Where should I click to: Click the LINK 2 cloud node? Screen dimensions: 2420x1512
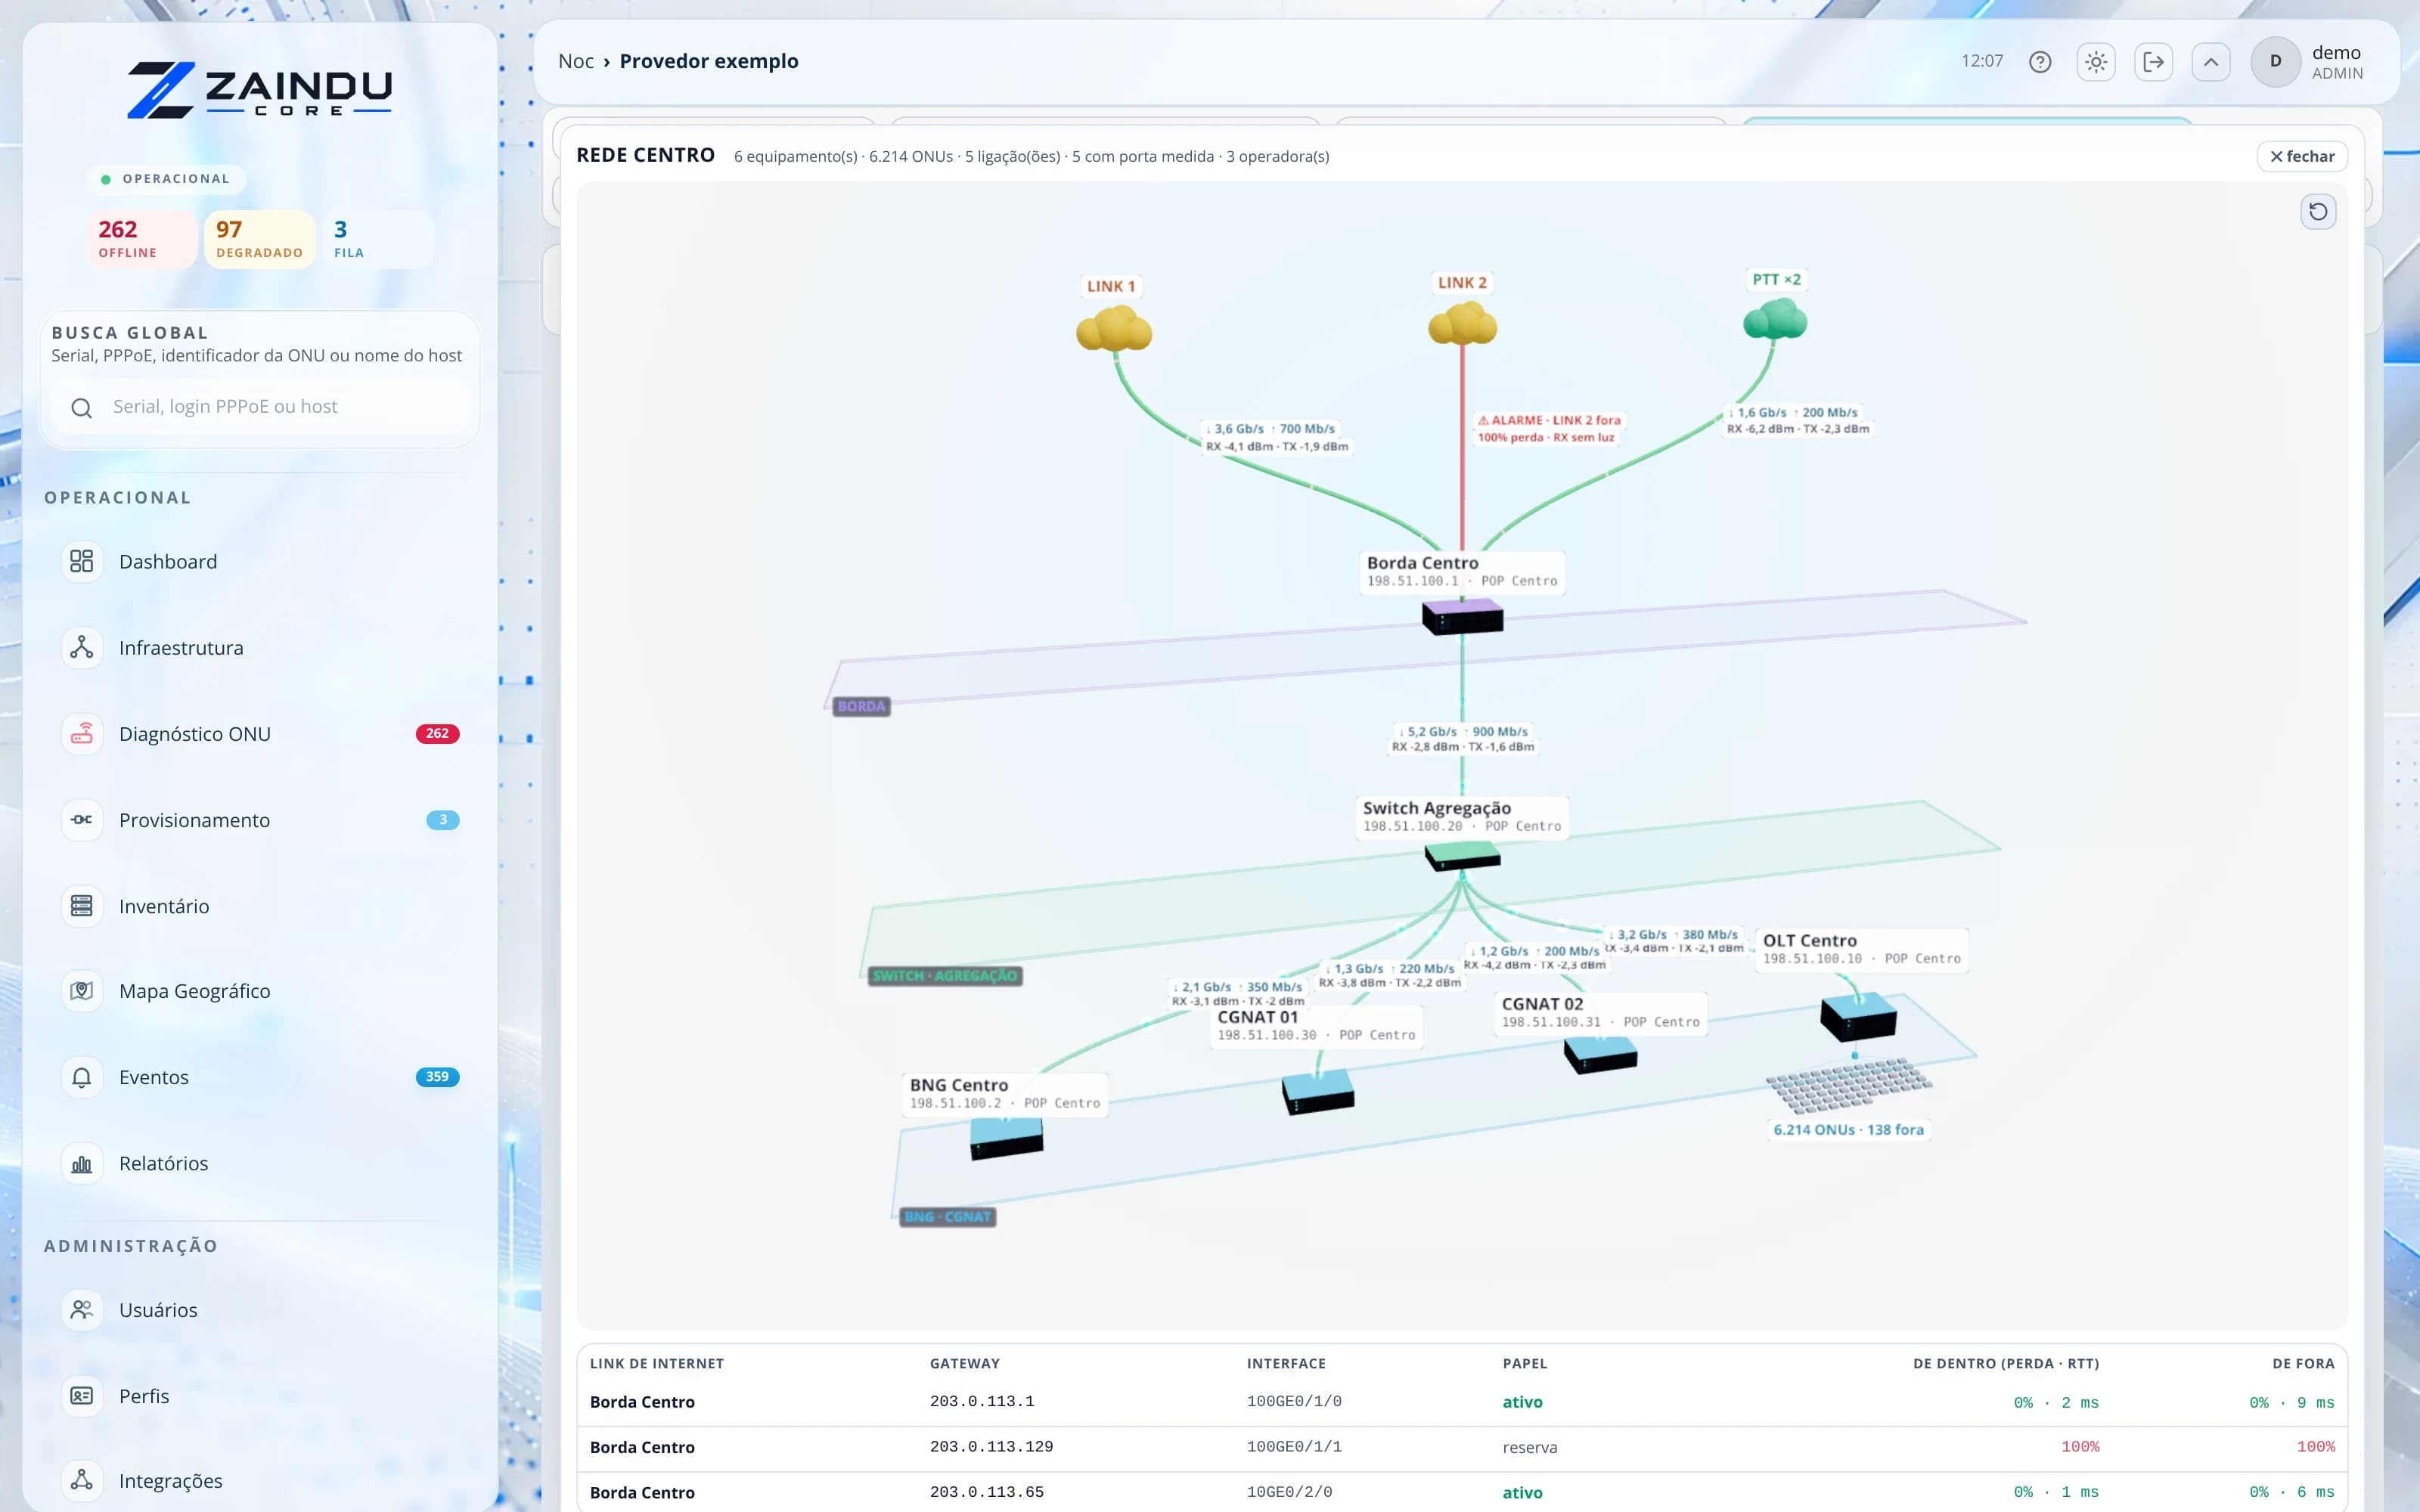pyautogui.click(x=1462, y=324)
